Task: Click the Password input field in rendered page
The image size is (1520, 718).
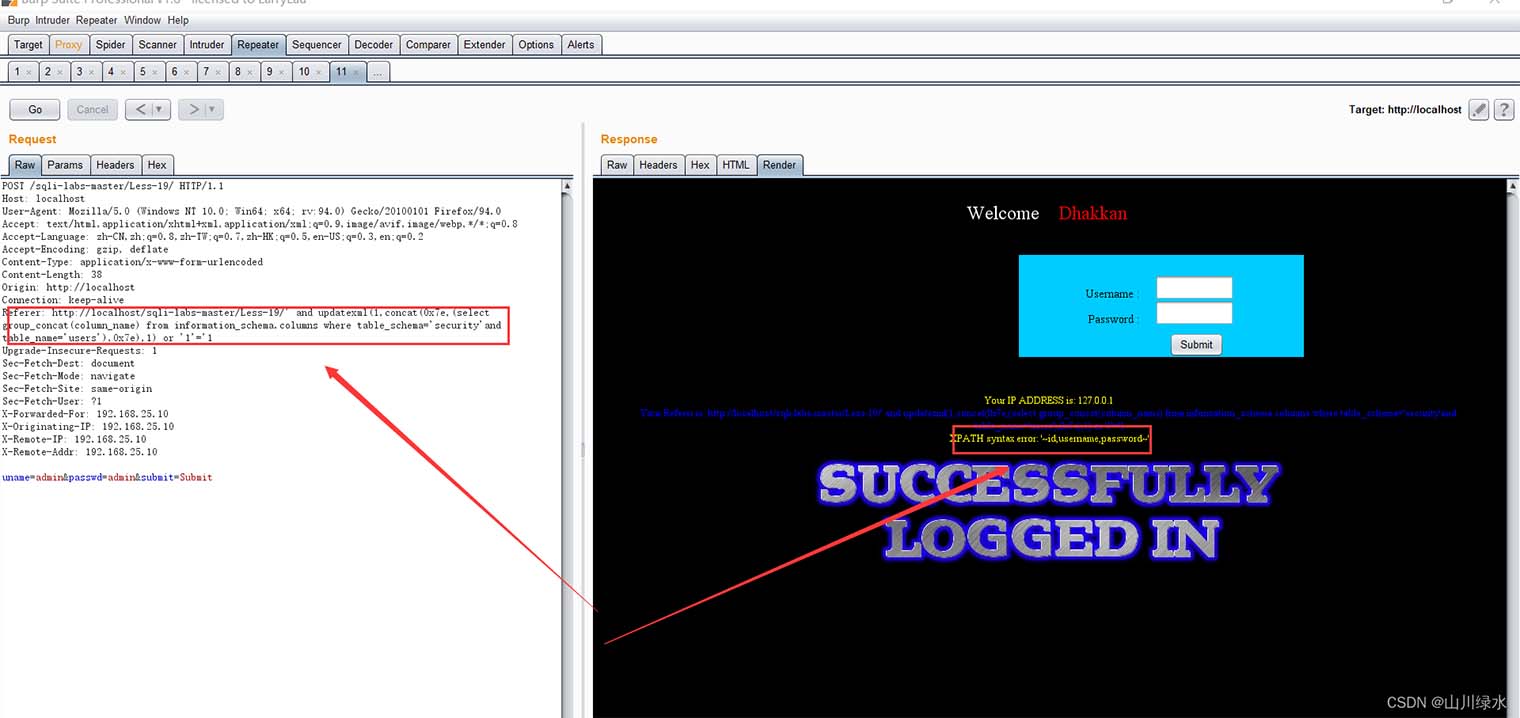Action: pos(1194,314)
